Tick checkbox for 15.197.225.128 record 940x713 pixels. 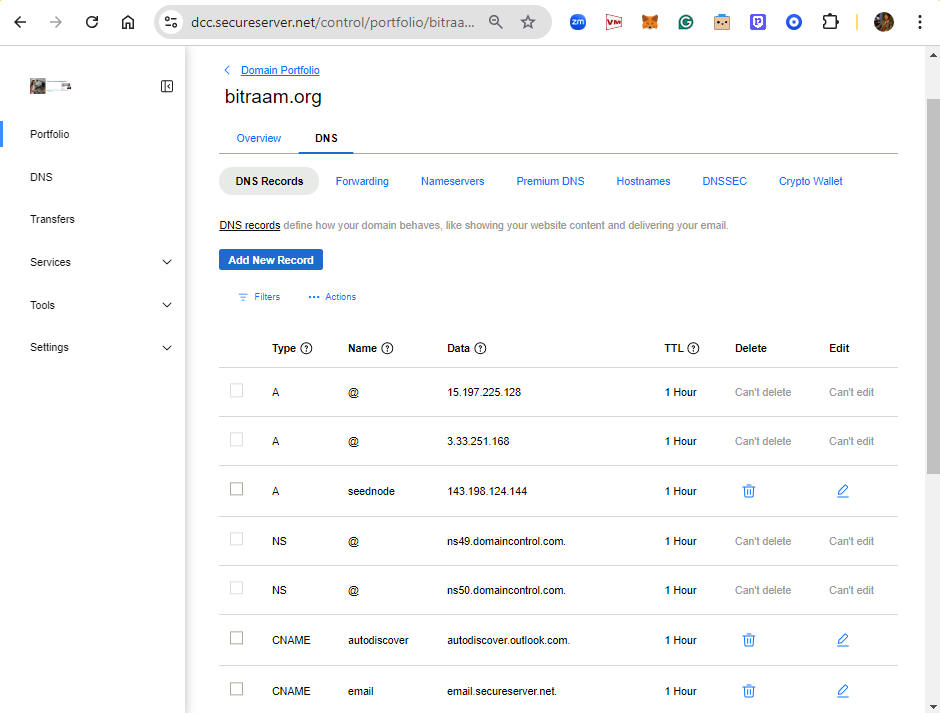pos(237,390)
